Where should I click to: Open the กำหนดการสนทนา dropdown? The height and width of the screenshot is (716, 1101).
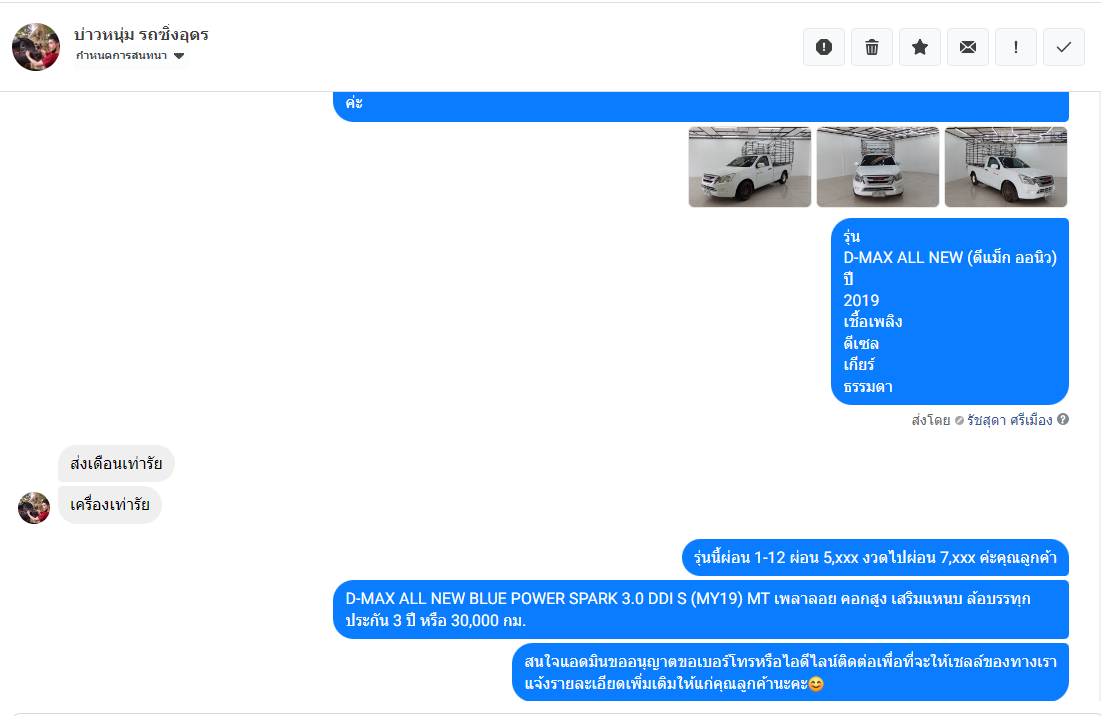tap(130, 56)
